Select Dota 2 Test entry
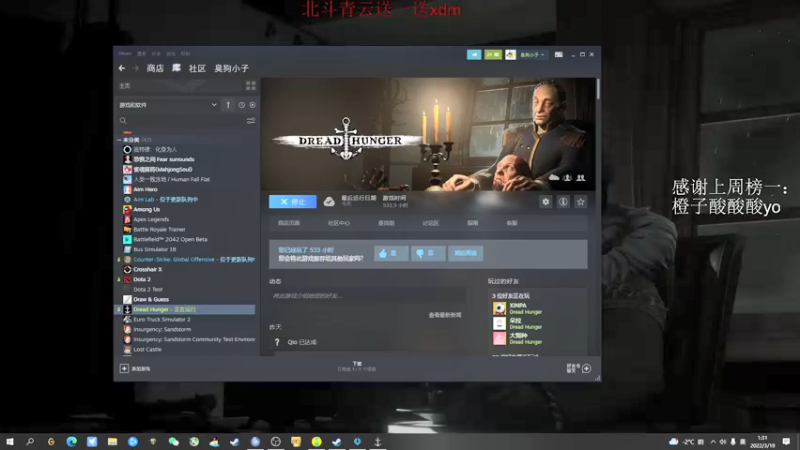The image size is (800, 450). pos(148,289)
